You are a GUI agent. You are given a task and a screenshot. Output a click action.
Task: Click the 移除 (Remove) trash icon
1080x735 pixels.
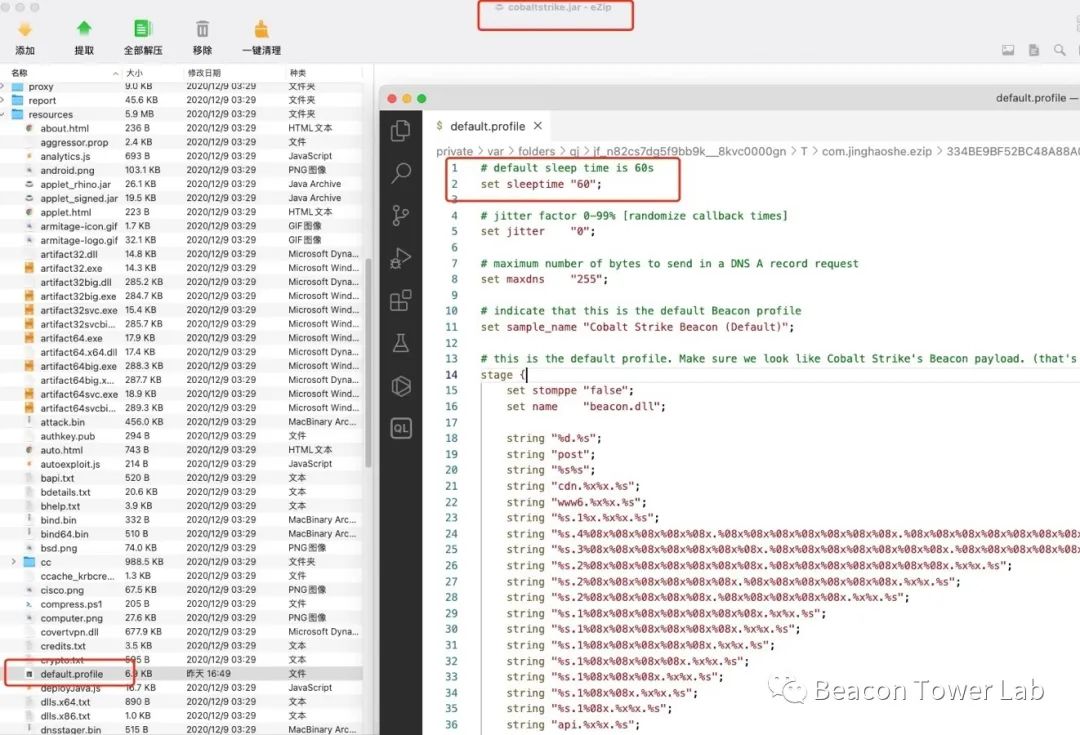point(202,30)
